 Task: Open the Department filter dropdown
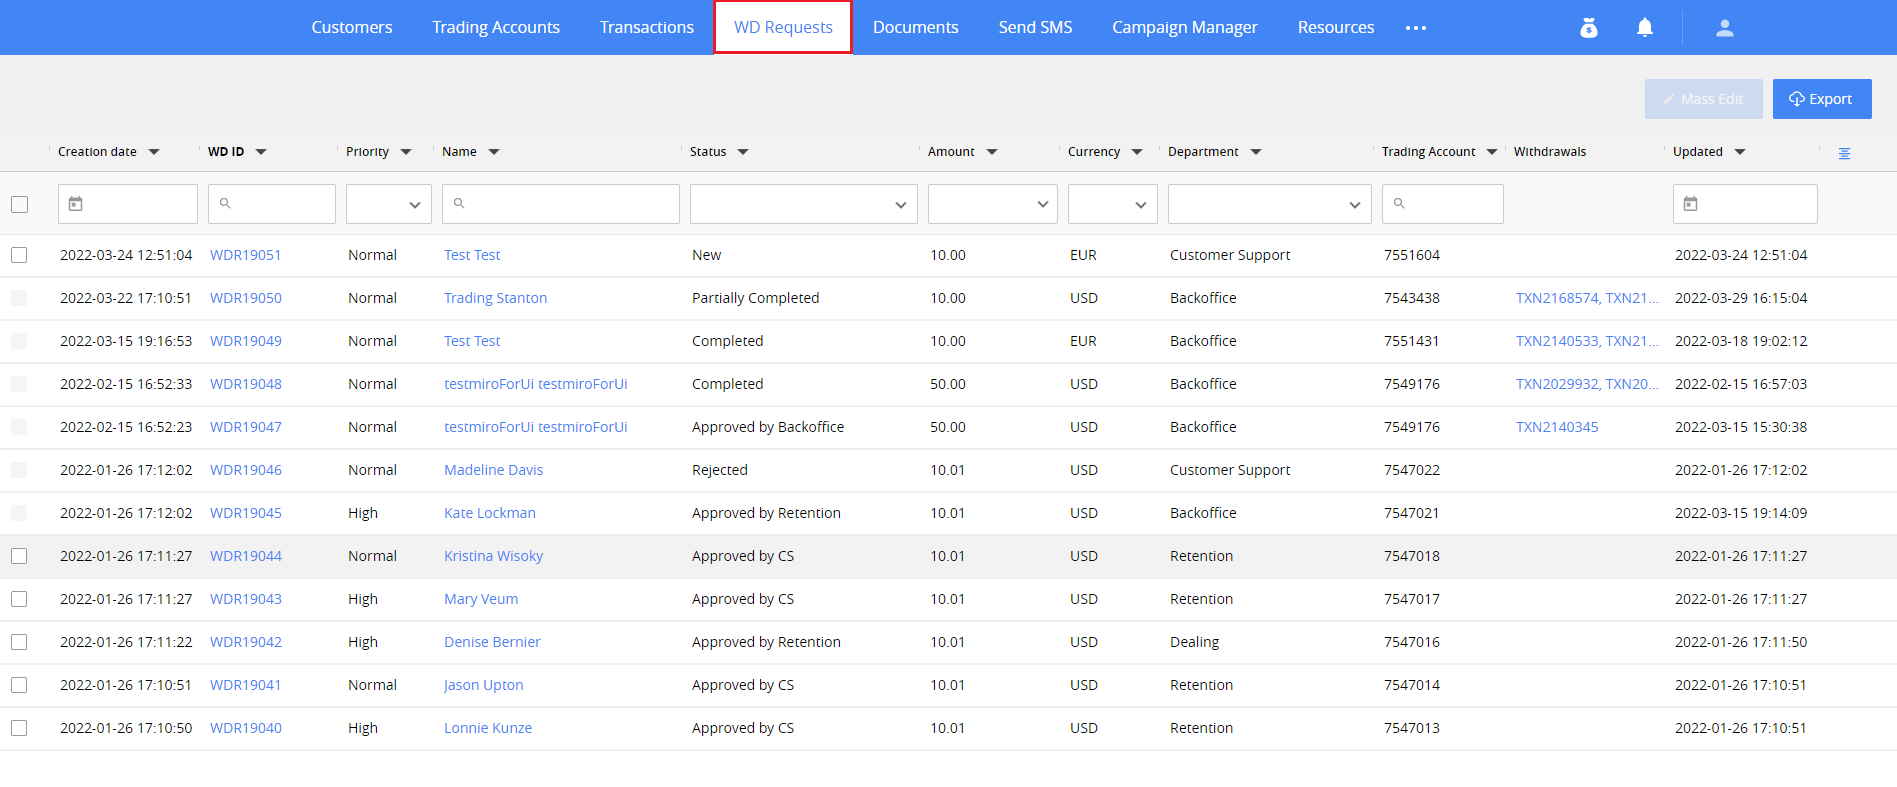tap(1268, 204)
